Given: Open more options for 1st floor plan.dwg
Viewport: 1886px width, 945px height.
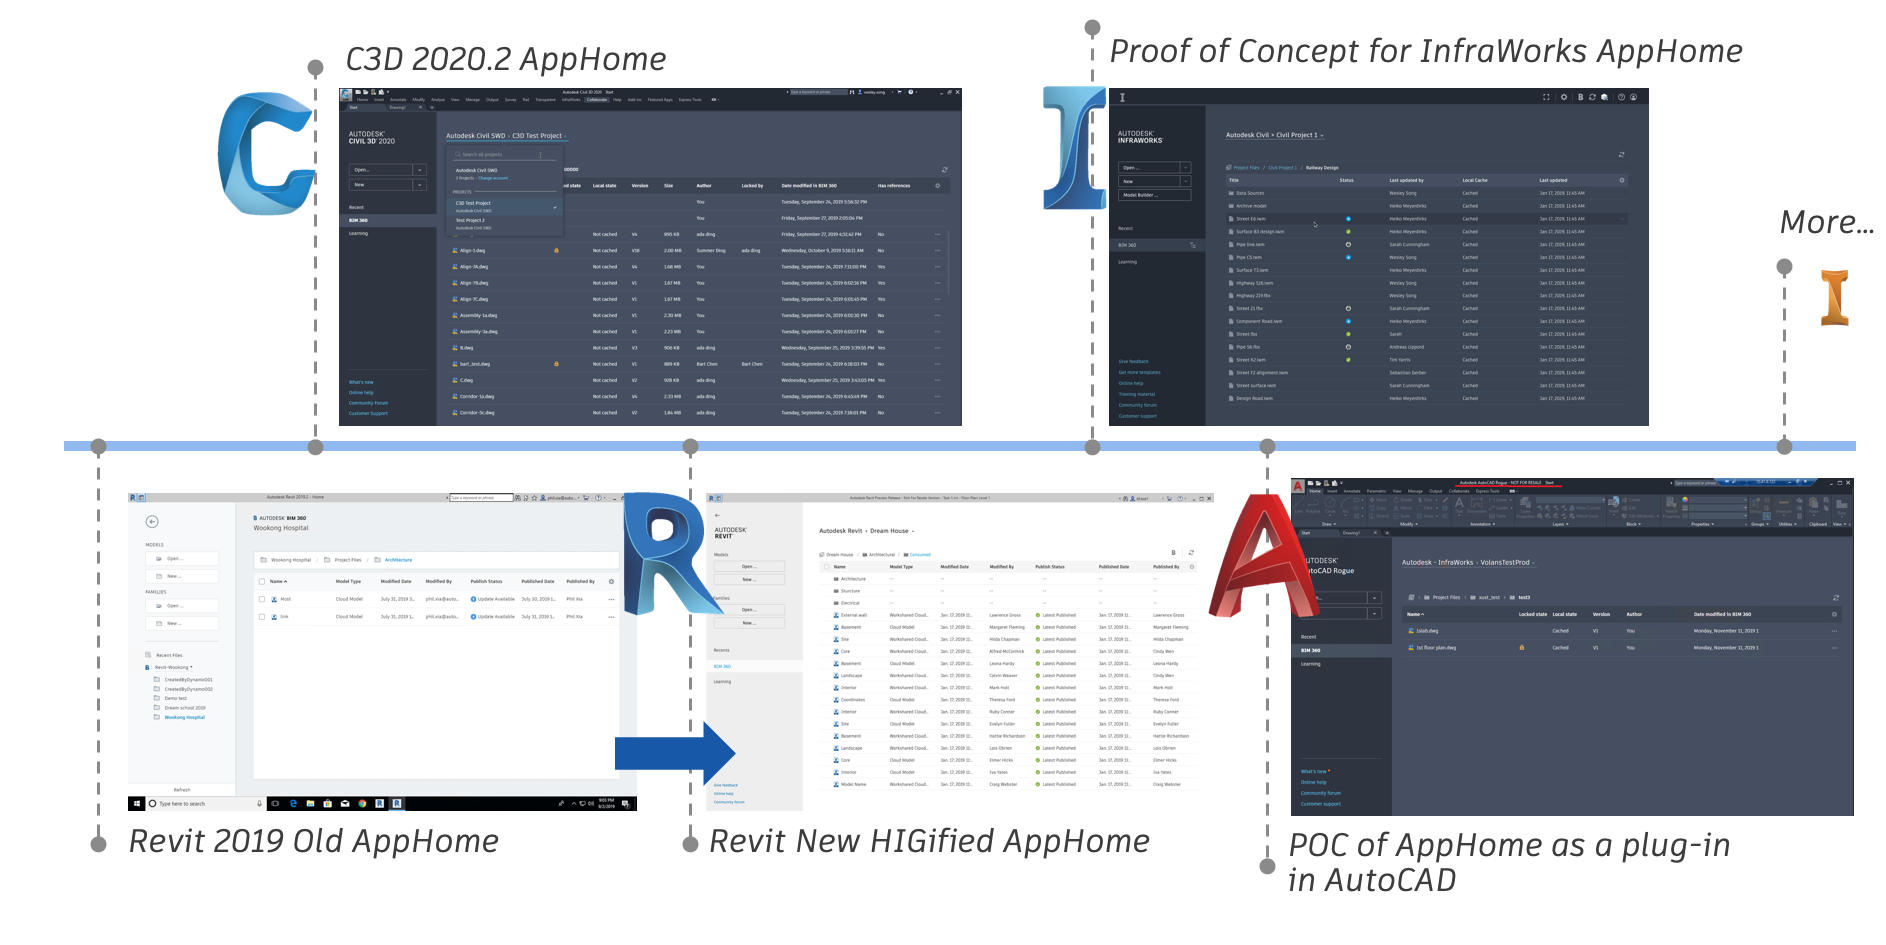Looking at the screenshot, I should [1834, 648].
